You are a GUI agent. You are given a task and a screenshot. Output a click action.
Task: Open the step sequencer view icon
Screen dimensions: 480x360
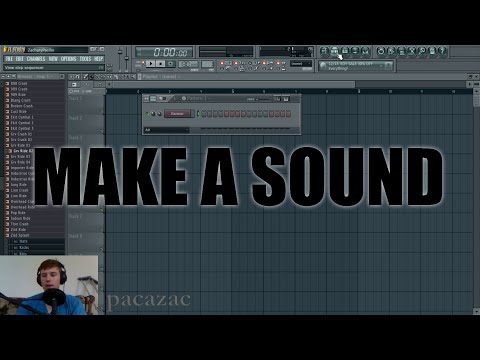click(x=334, y=51)
